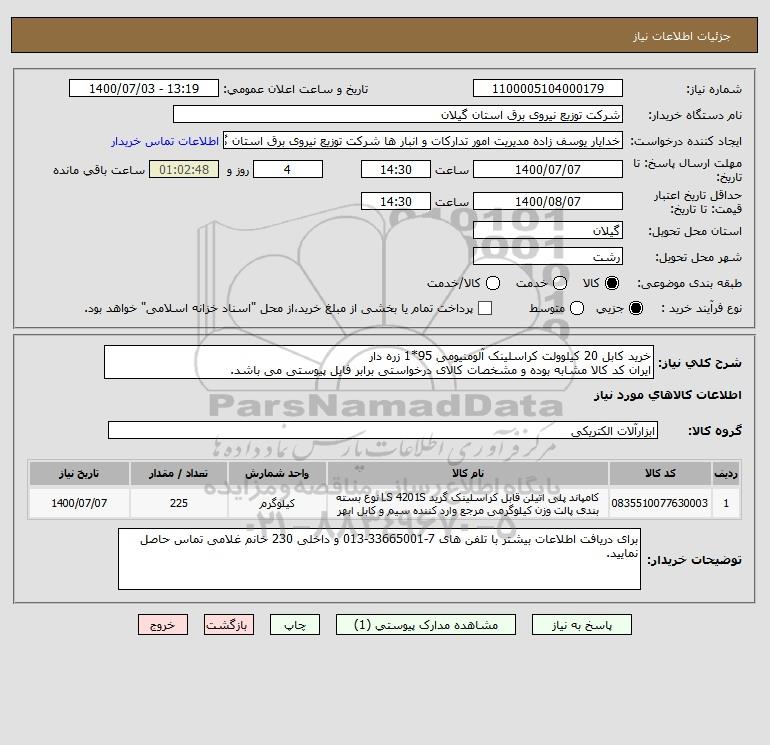Viewport: 770px width, 745px height.
Task: Select the کالا radio button
Action: click(x=612, y=283)
